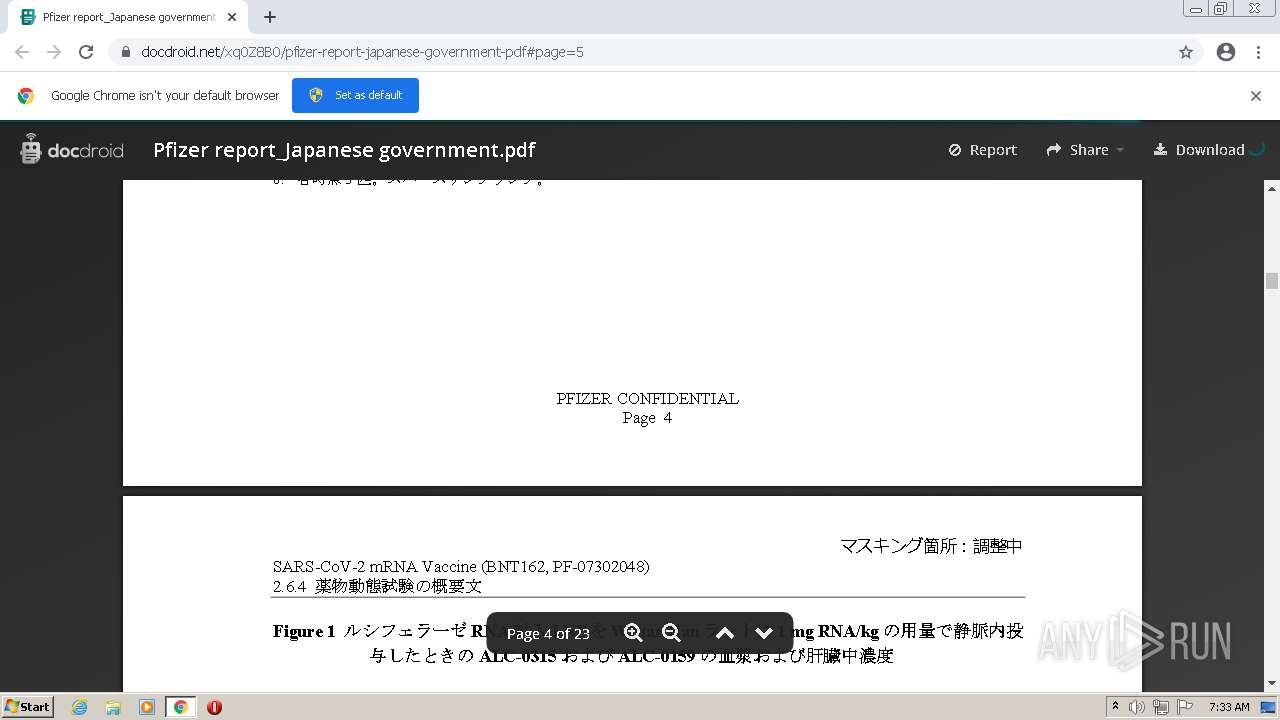Click the taskbar clock 7:33 AM
The height and width of the screenshot is (720, 1280).
coord(1229,707)
